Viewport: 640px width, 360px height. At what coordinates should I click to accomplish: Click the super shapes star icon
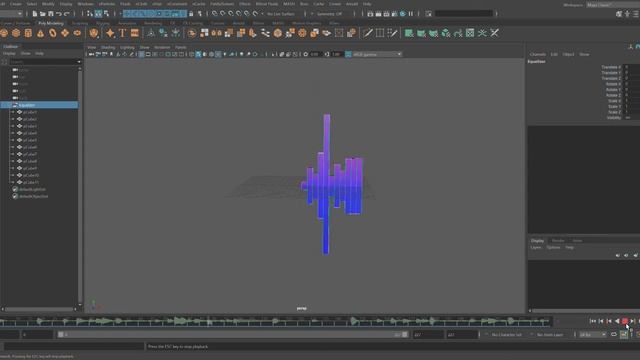point(110,33)
